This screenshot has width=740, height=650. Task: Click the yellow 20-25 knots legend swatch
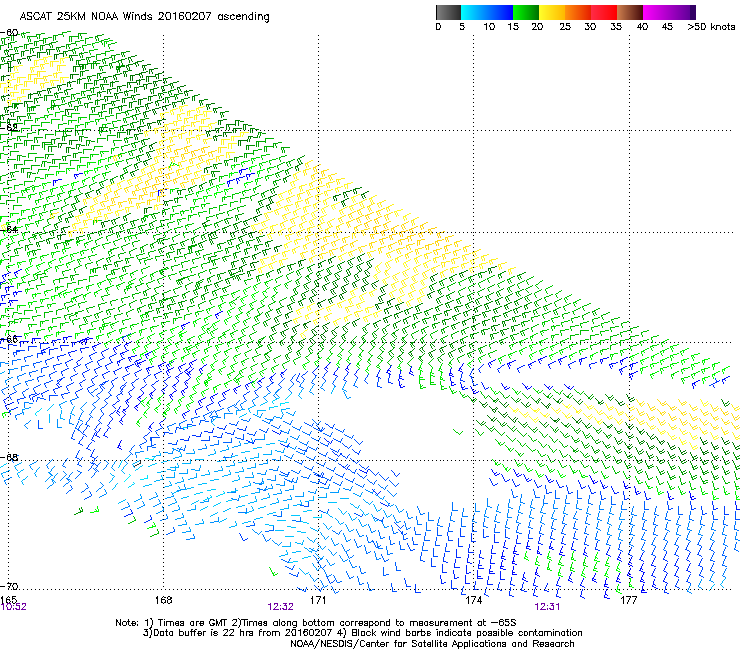pos(552,12)
